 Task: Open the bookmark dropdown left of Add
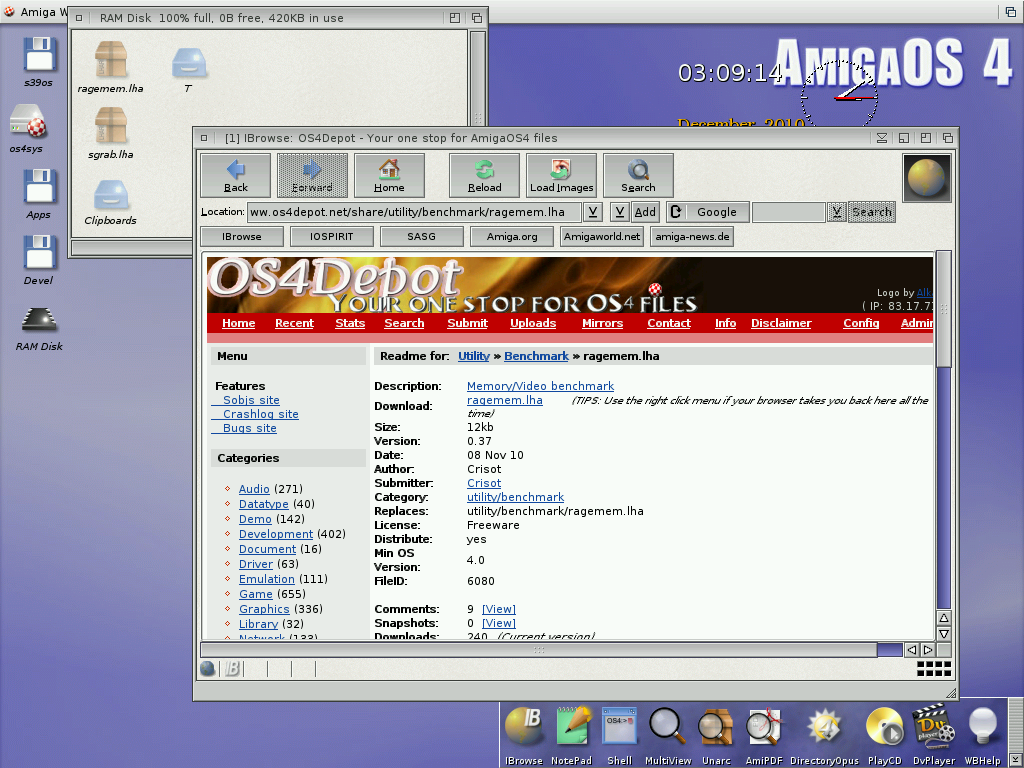coord(620,212)
